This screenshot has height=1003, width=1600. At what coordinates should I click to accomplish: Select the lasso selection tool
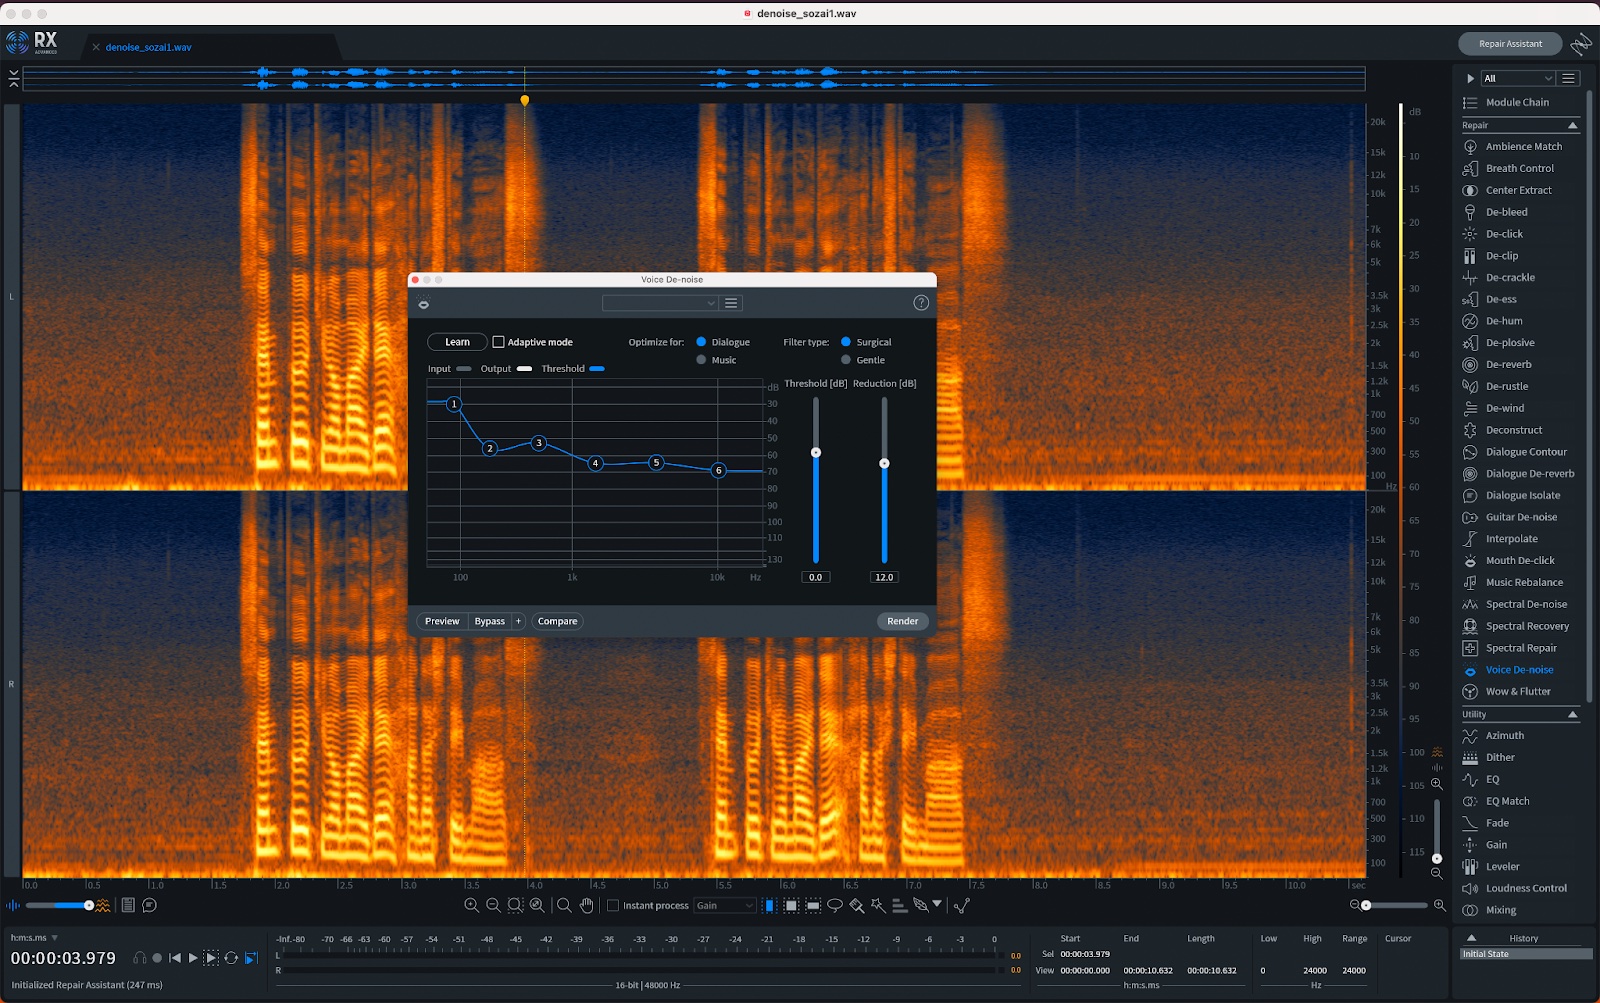tap(834, 906)
